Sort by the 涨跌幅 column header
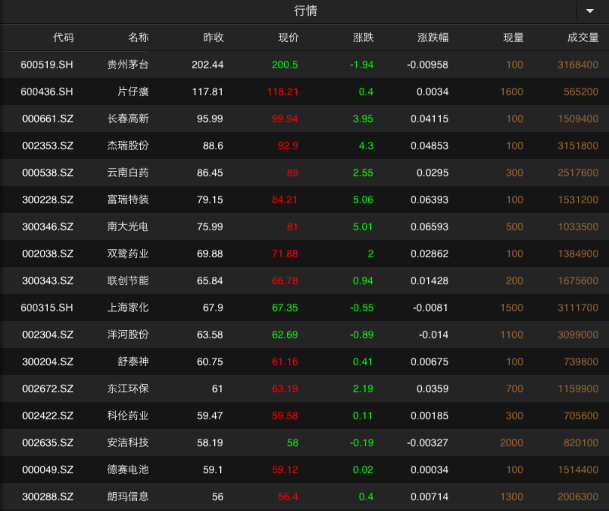This screenshot has width=609, height=511. coord(433,38)
